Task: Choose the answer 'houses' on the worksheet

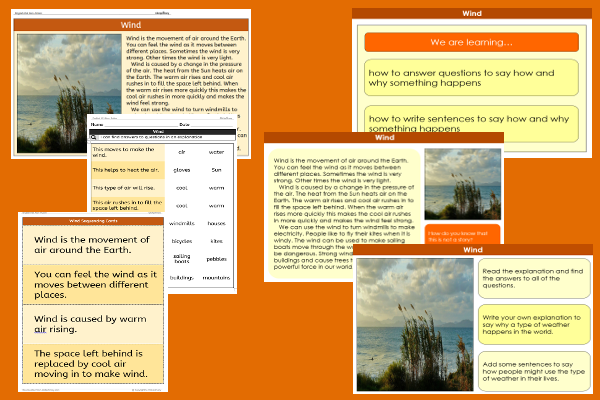Action: 216,223
